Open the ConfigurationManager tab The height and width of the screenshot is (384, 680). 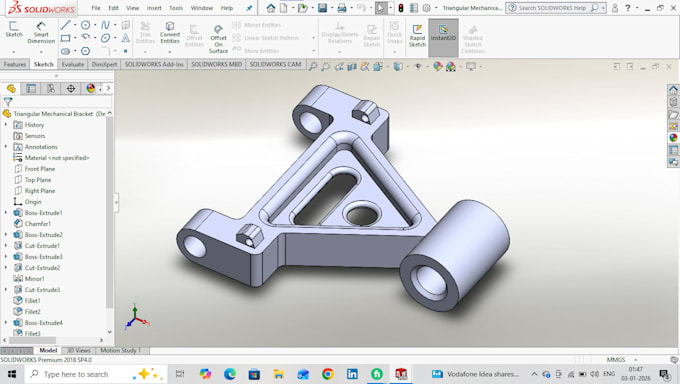51,89
